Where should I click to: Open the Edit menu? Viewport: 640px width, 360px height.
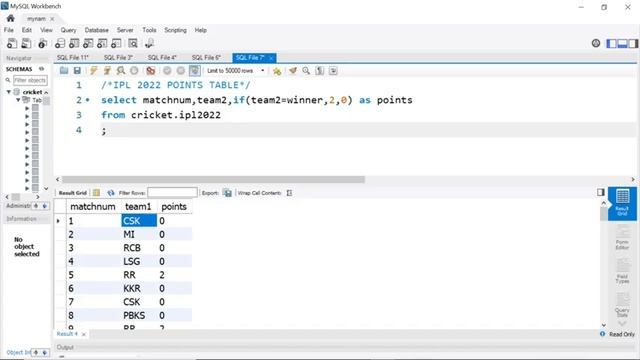click(27, 30)
